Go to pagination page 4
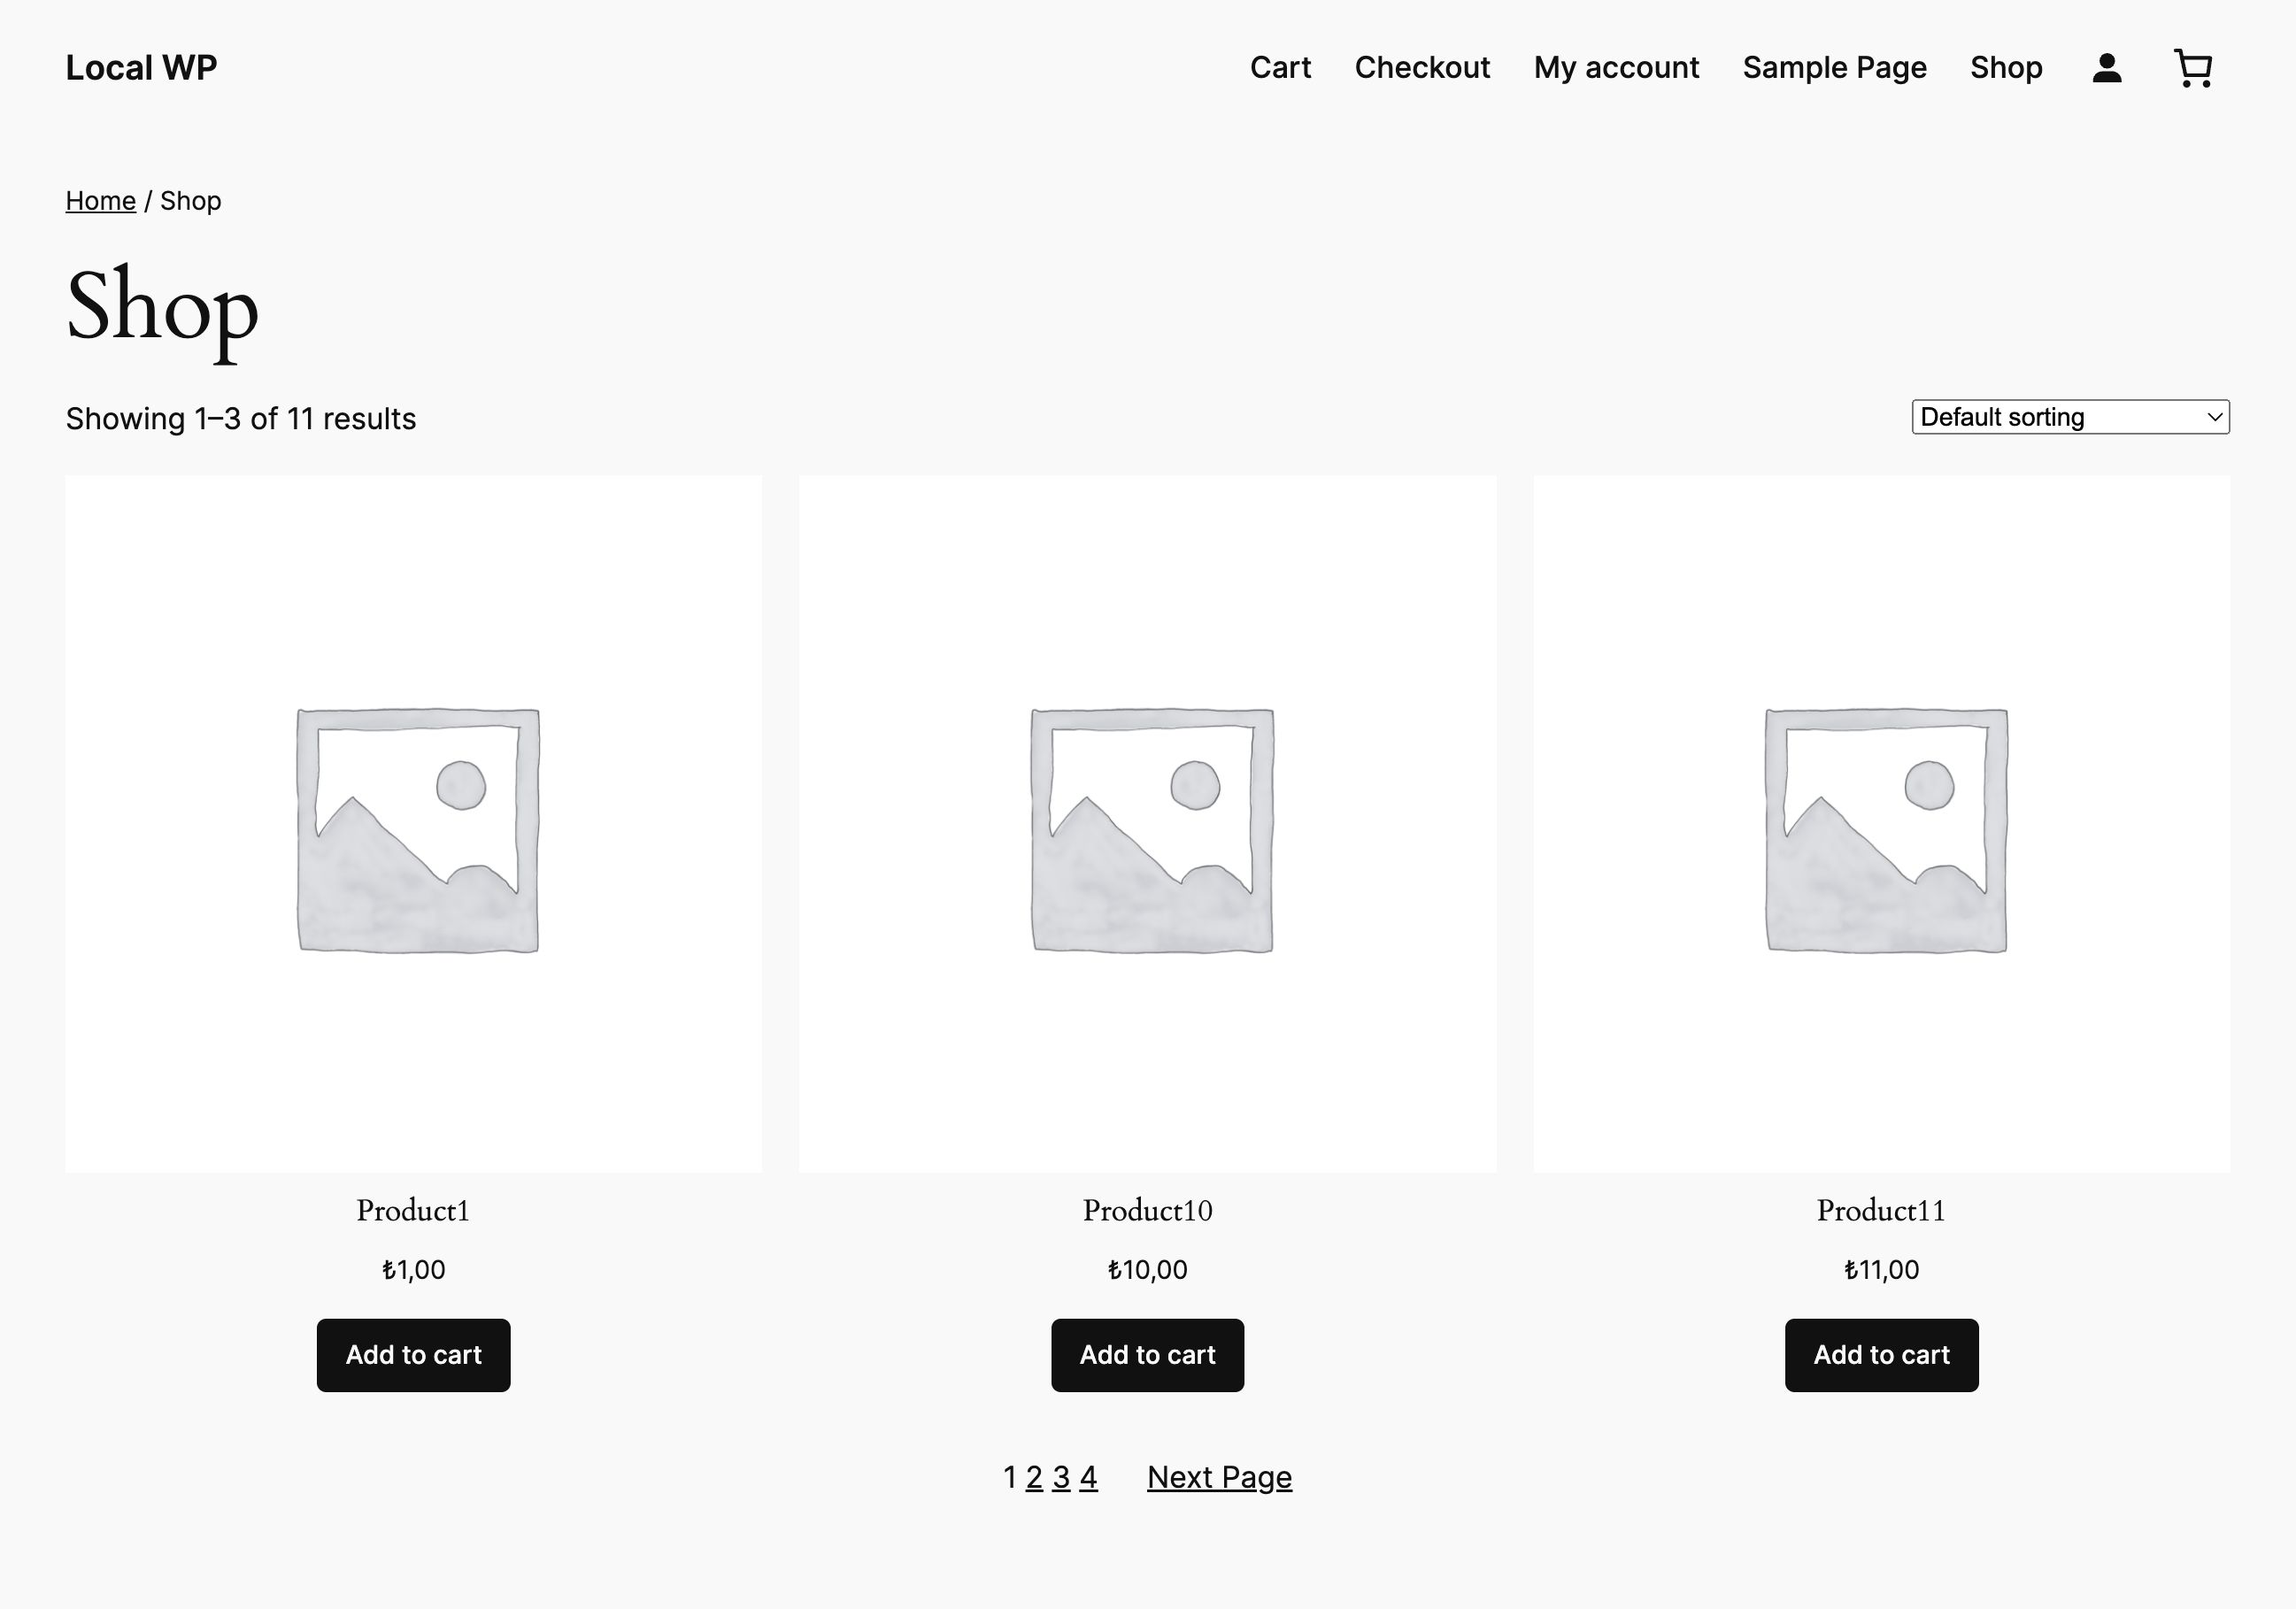Image resolution: width=2296 pixels, height=1609 pixels. coord(1088,1476)
